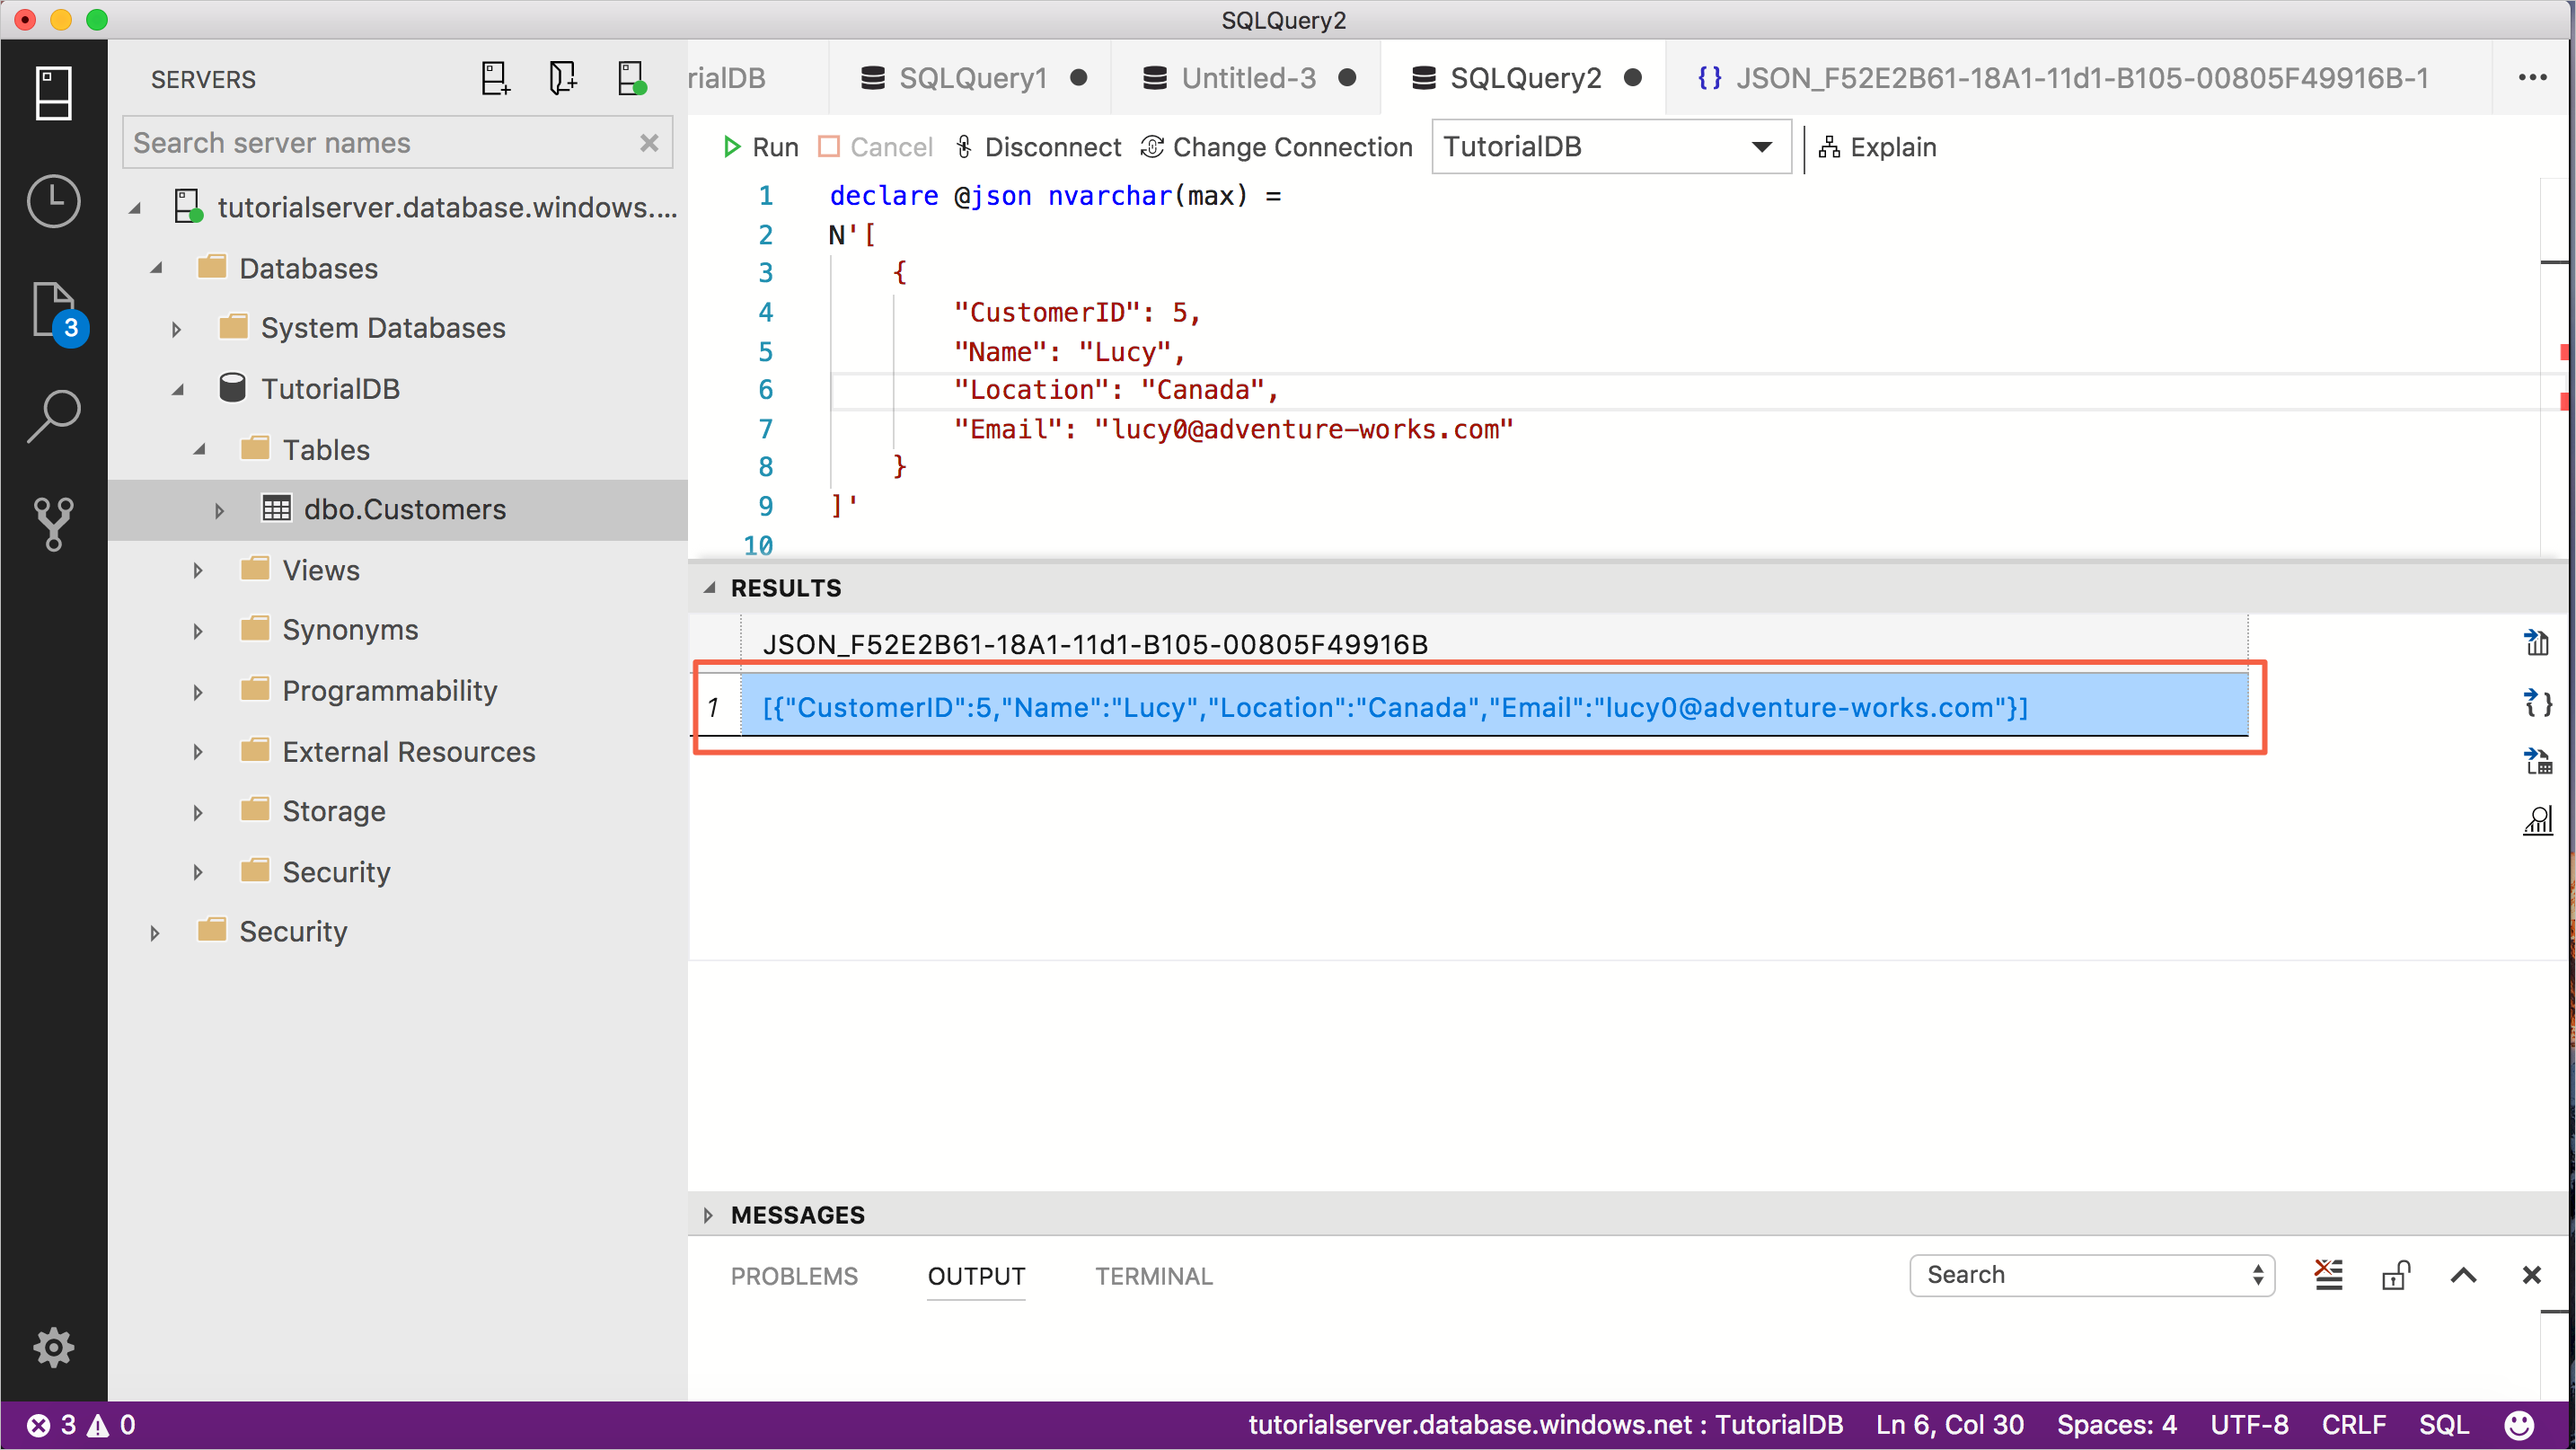Viewport: 2576px width, 1450px height.
Task: Select the TutorialDB connection dropdown
Action: pos(1607,147)
